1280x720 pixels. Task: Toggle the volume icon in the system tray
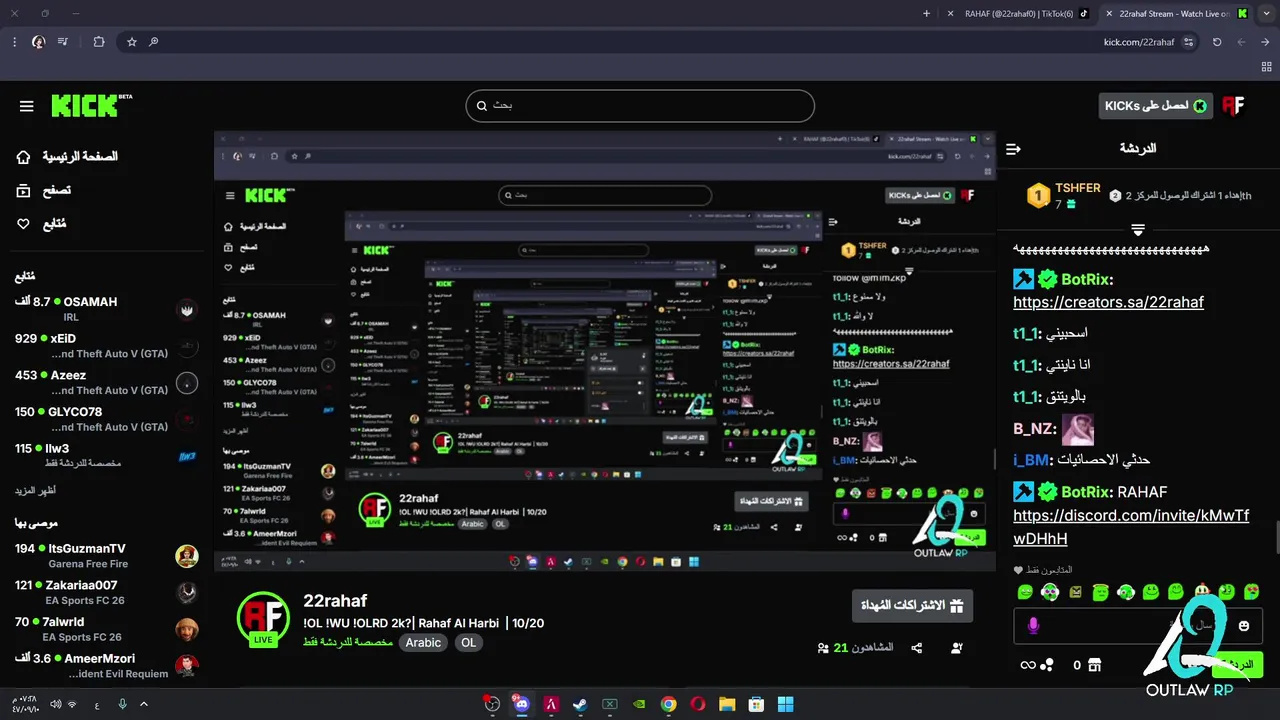pos(56,704)
